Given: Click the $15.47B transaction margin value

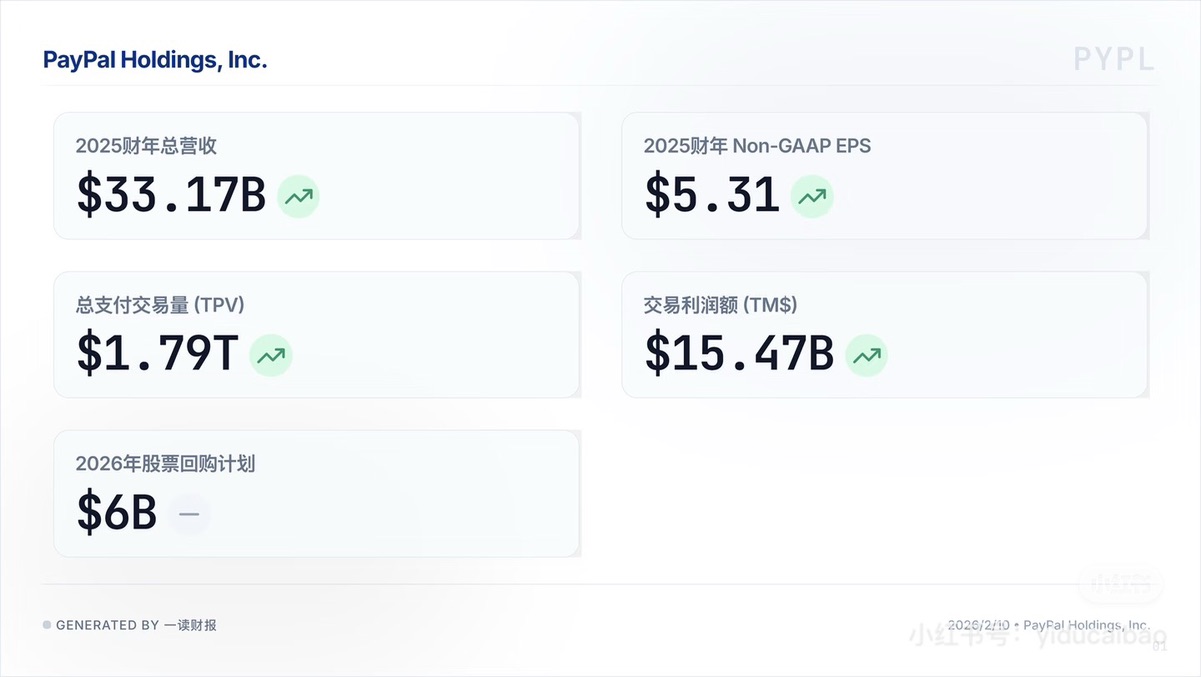Looking at the screenshot, I should pos(739,354).
